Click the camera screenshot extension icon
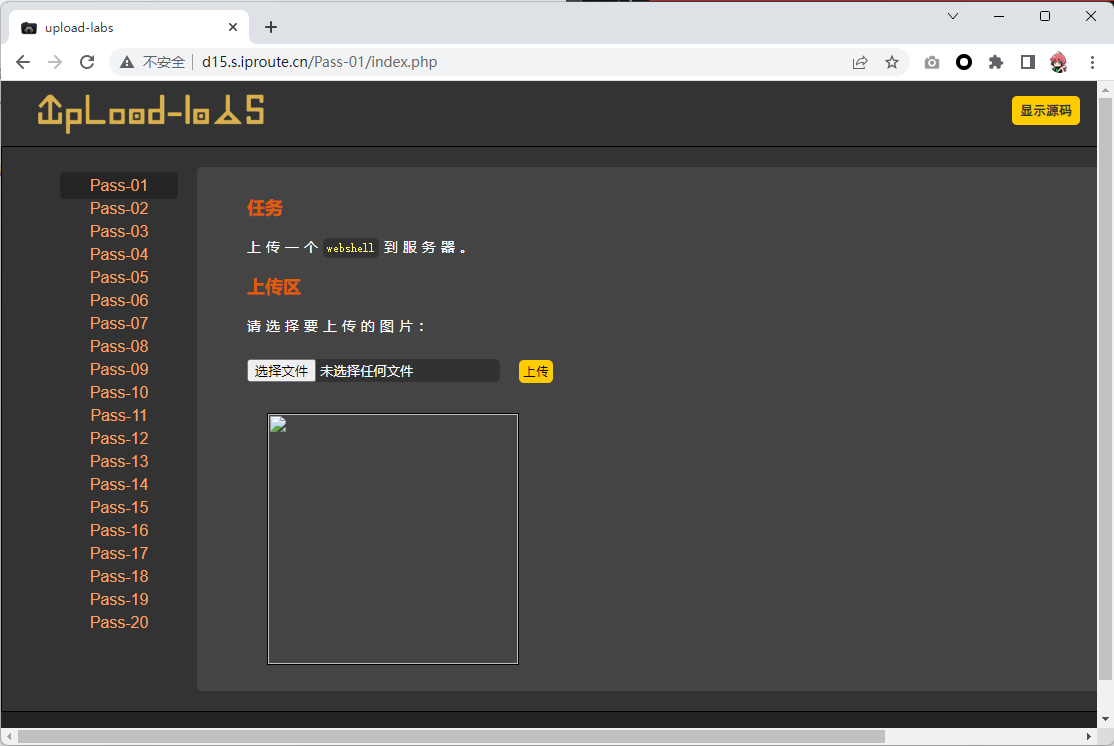The height and width of the screenshot is (746, 1114). click(x=932, y=62)
